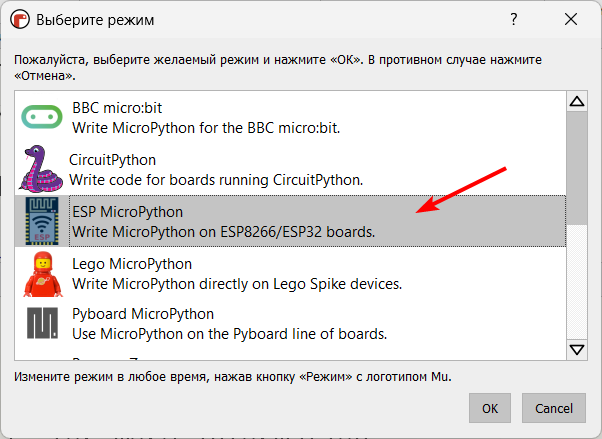Click the Pyboard MicroPython logo icon
This screenshot has height=439, width=602.
point(42,323)
